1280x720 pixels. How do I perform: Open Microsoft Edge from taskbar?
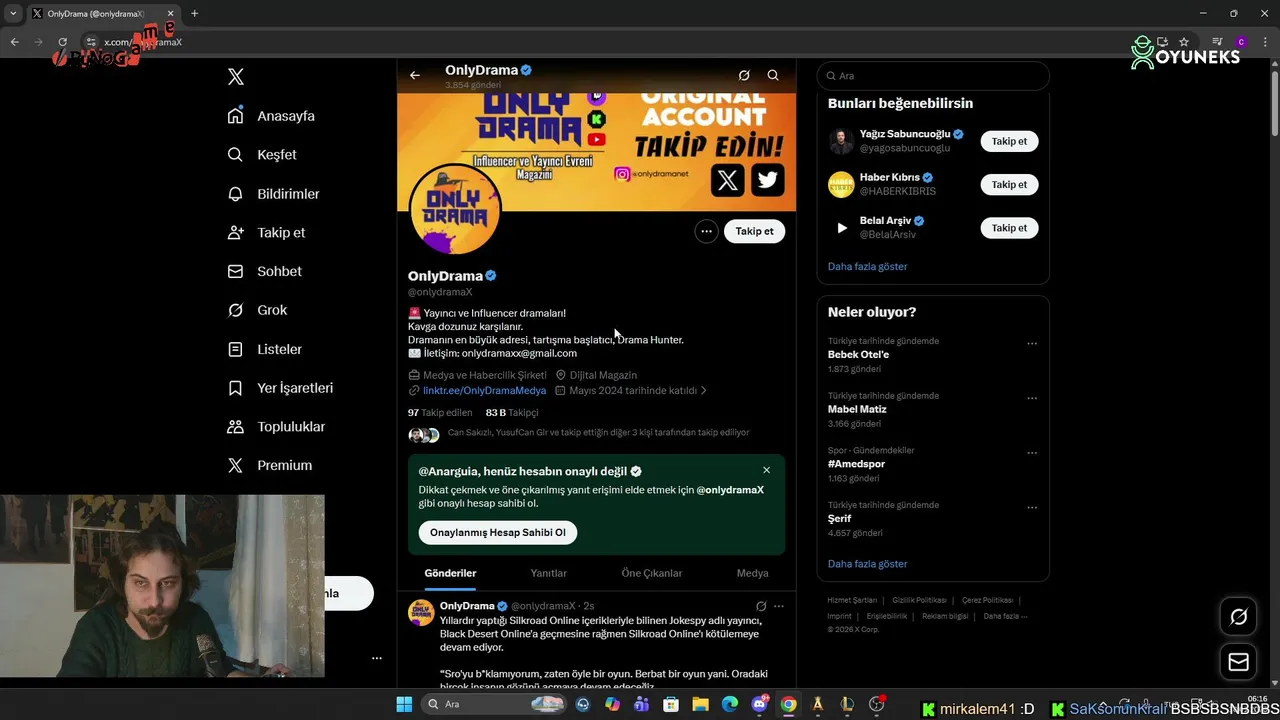coord(730,704)
